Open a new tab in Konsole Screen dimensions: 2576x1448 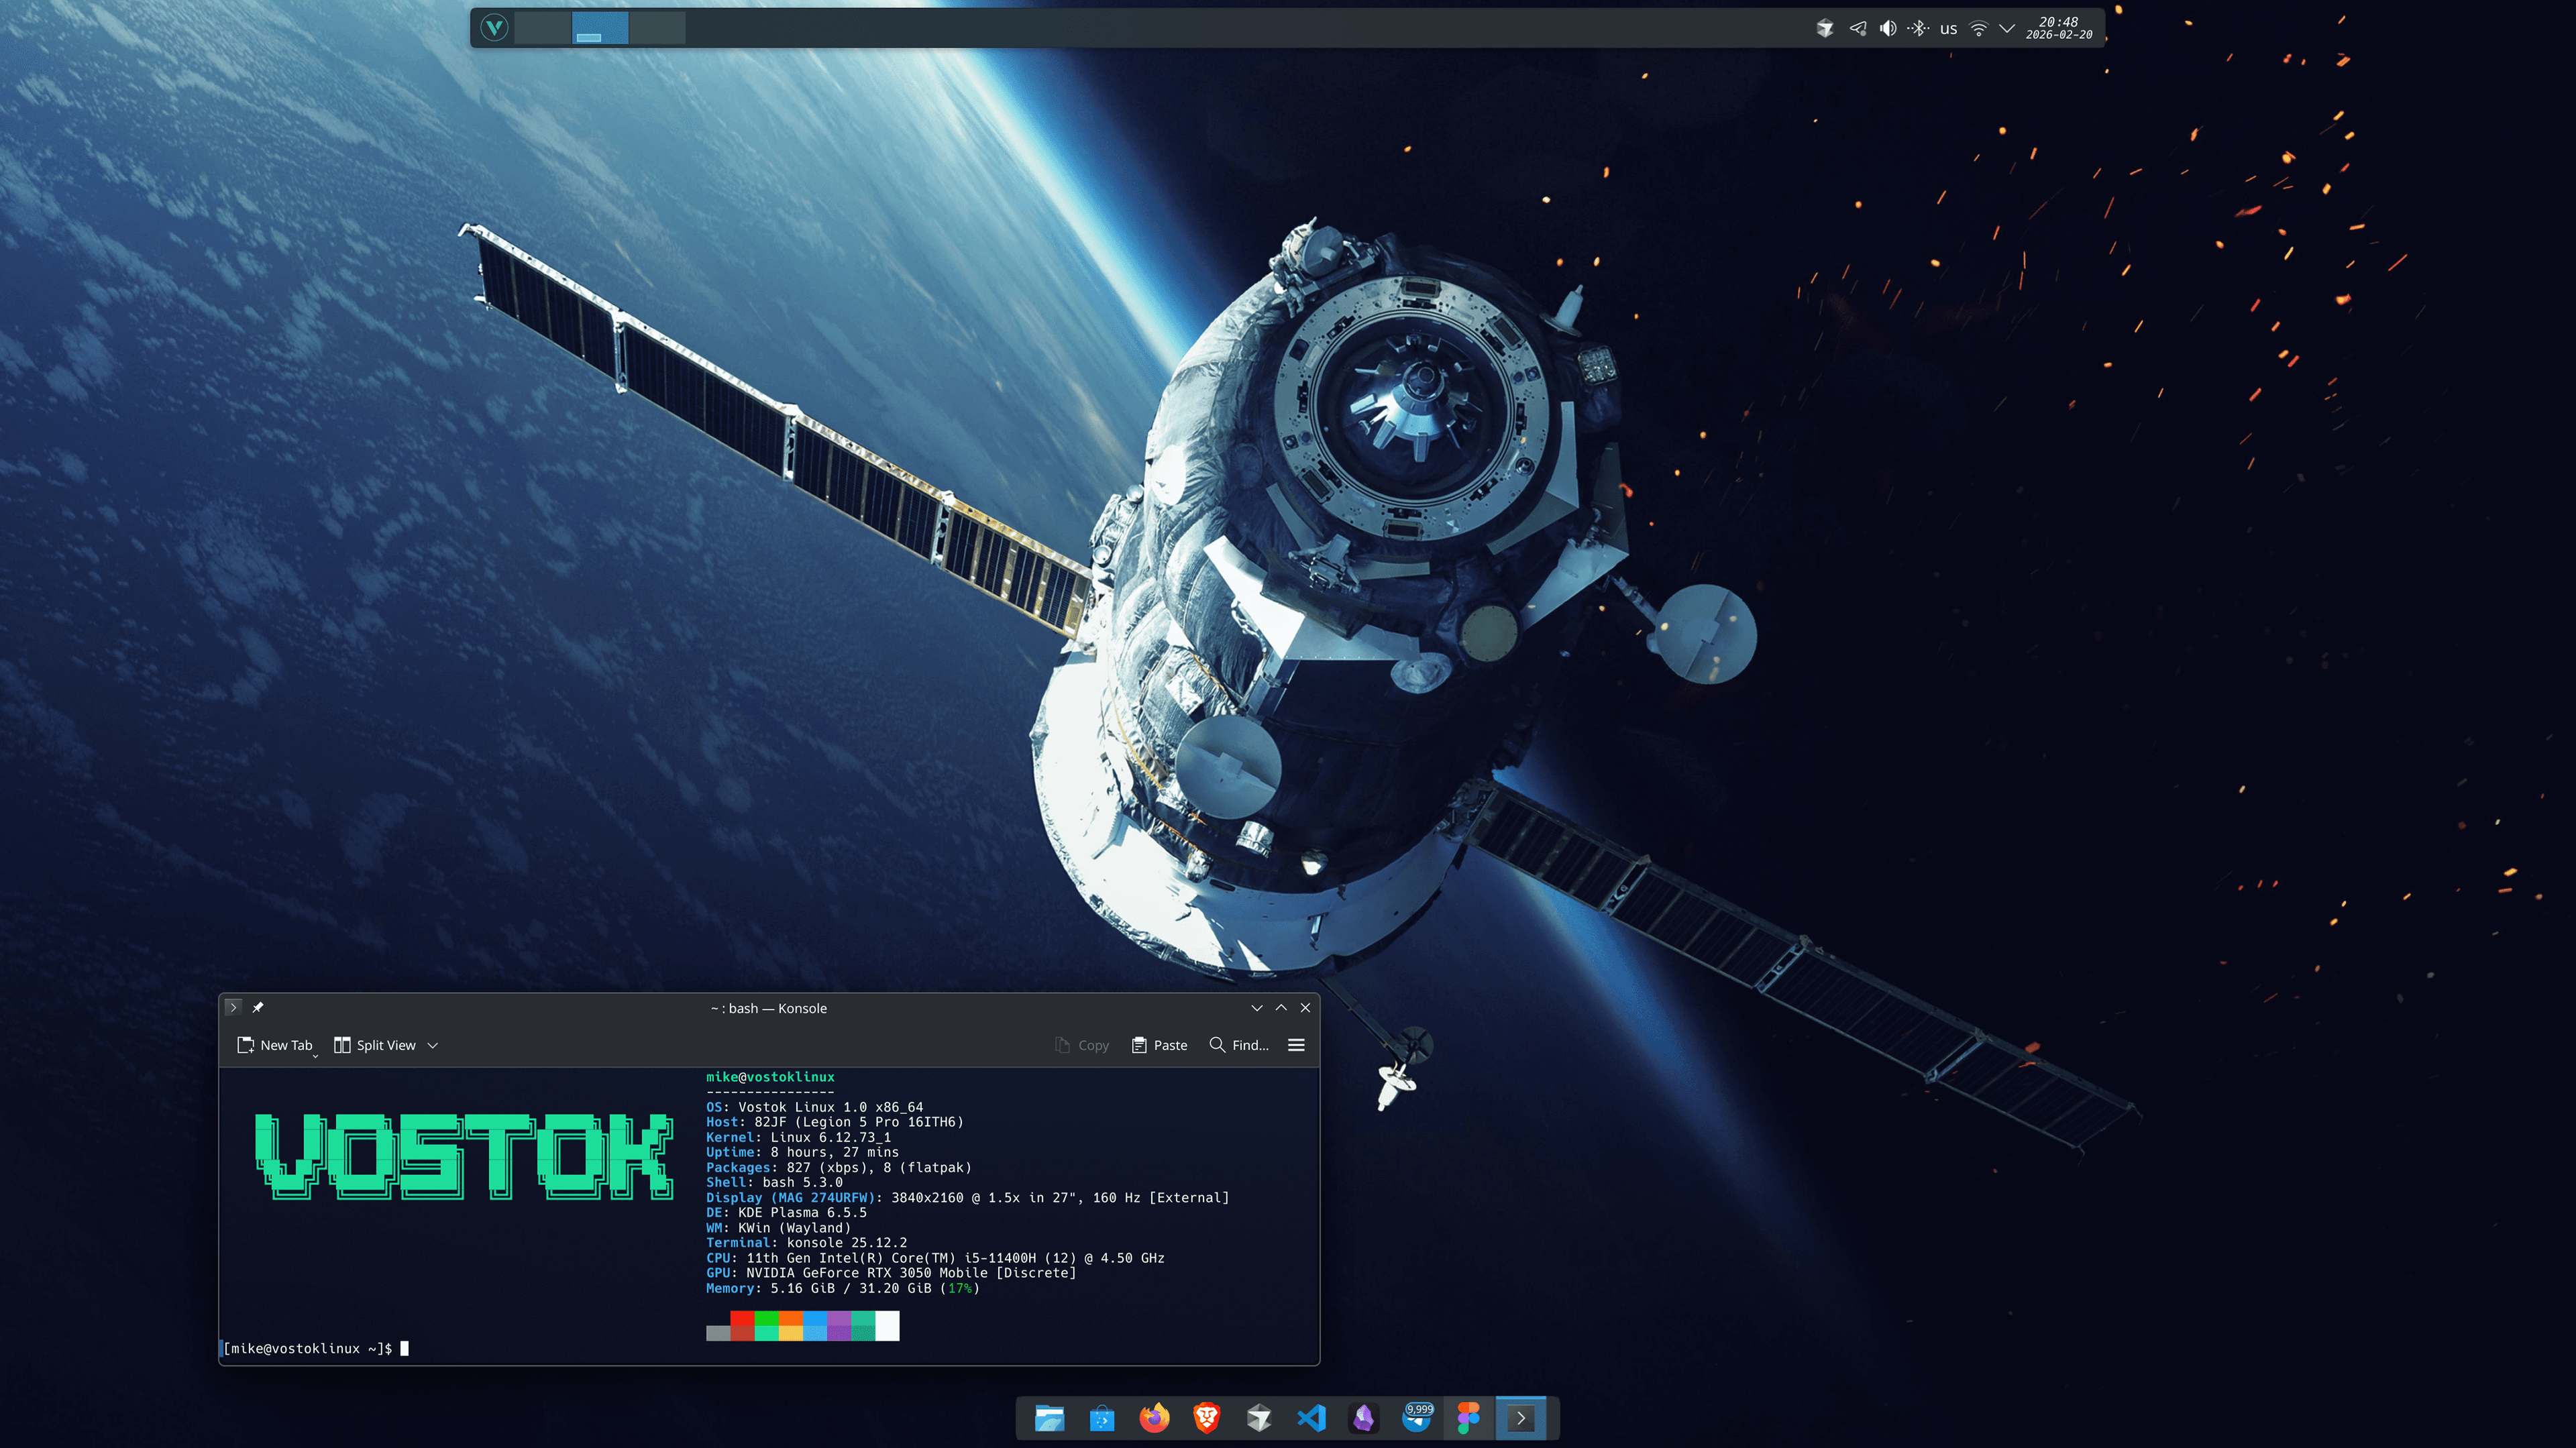(x=275, y=1045)
